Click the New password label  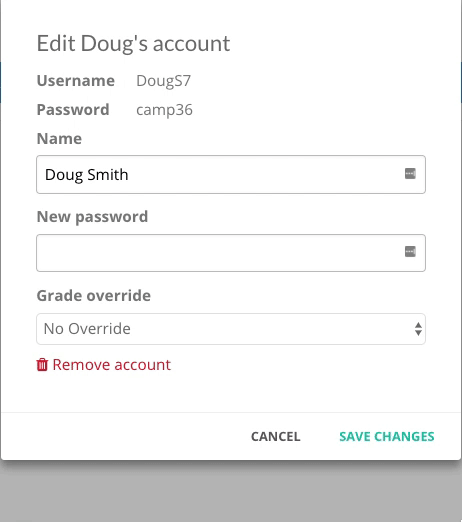pos(92,217)
